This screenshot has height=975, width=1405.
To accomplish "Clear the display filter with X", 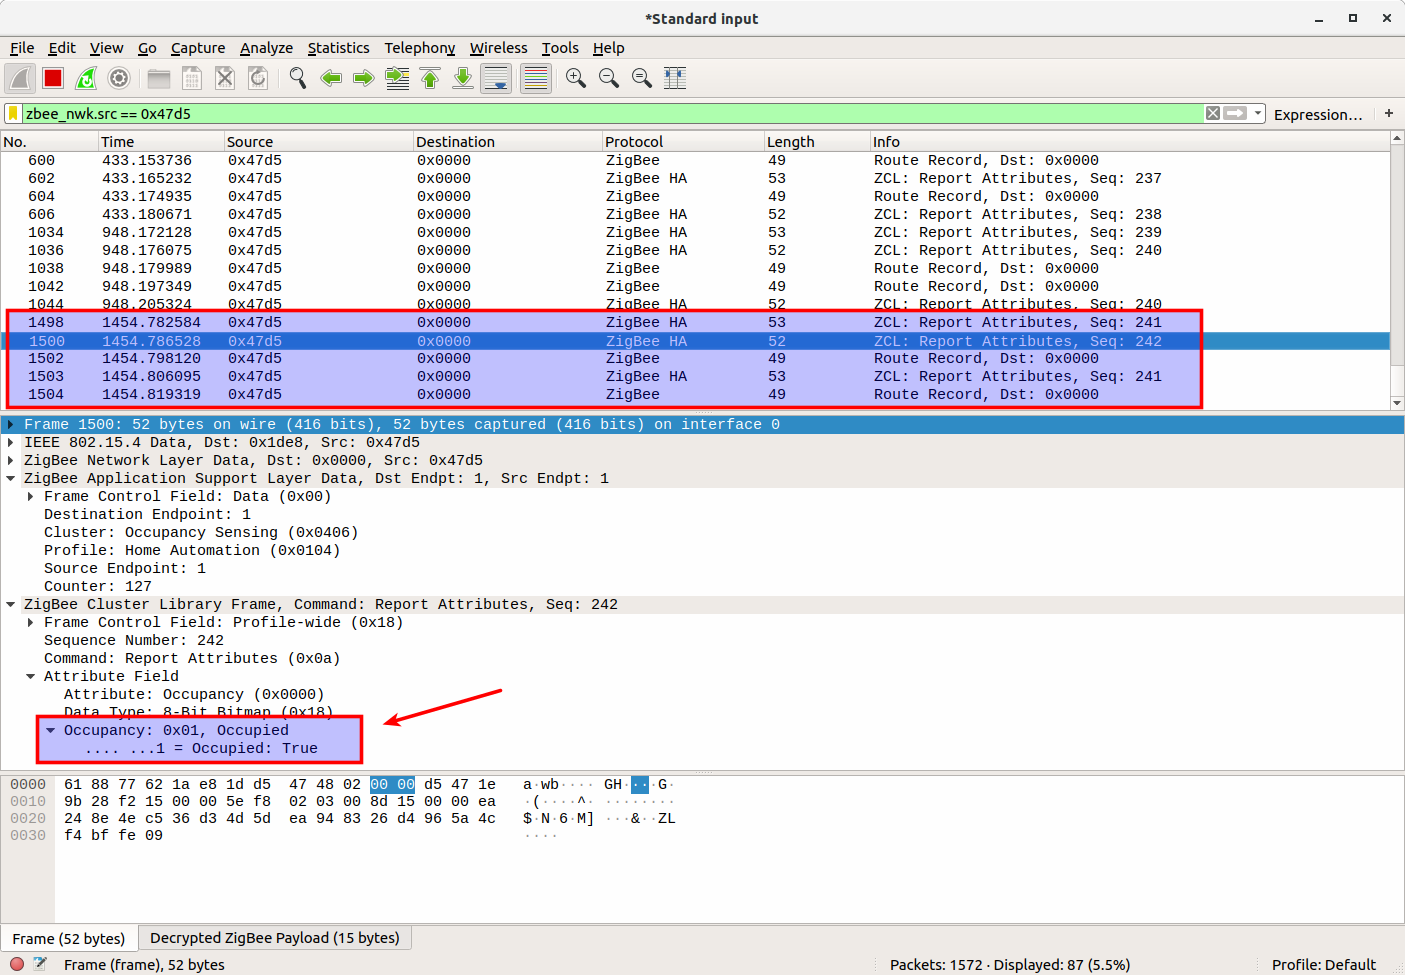I will pos(1213,114).
